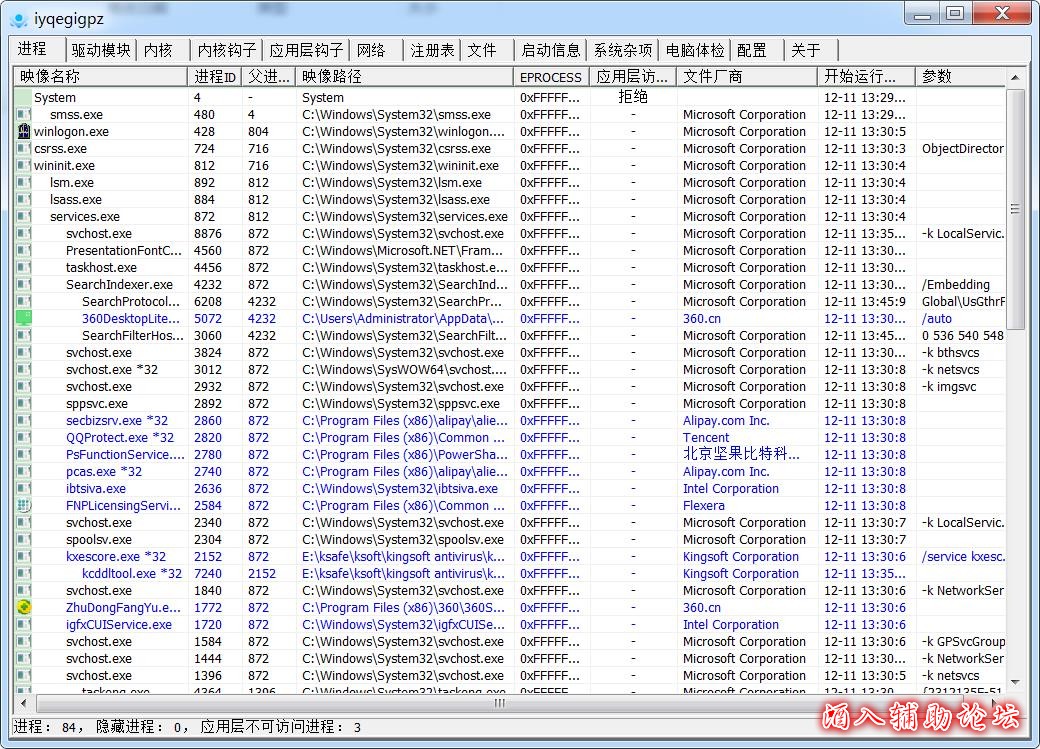1040x749 pixels.
Task: Go to the 启动信息 tab
Action: [x=550, y=50]
